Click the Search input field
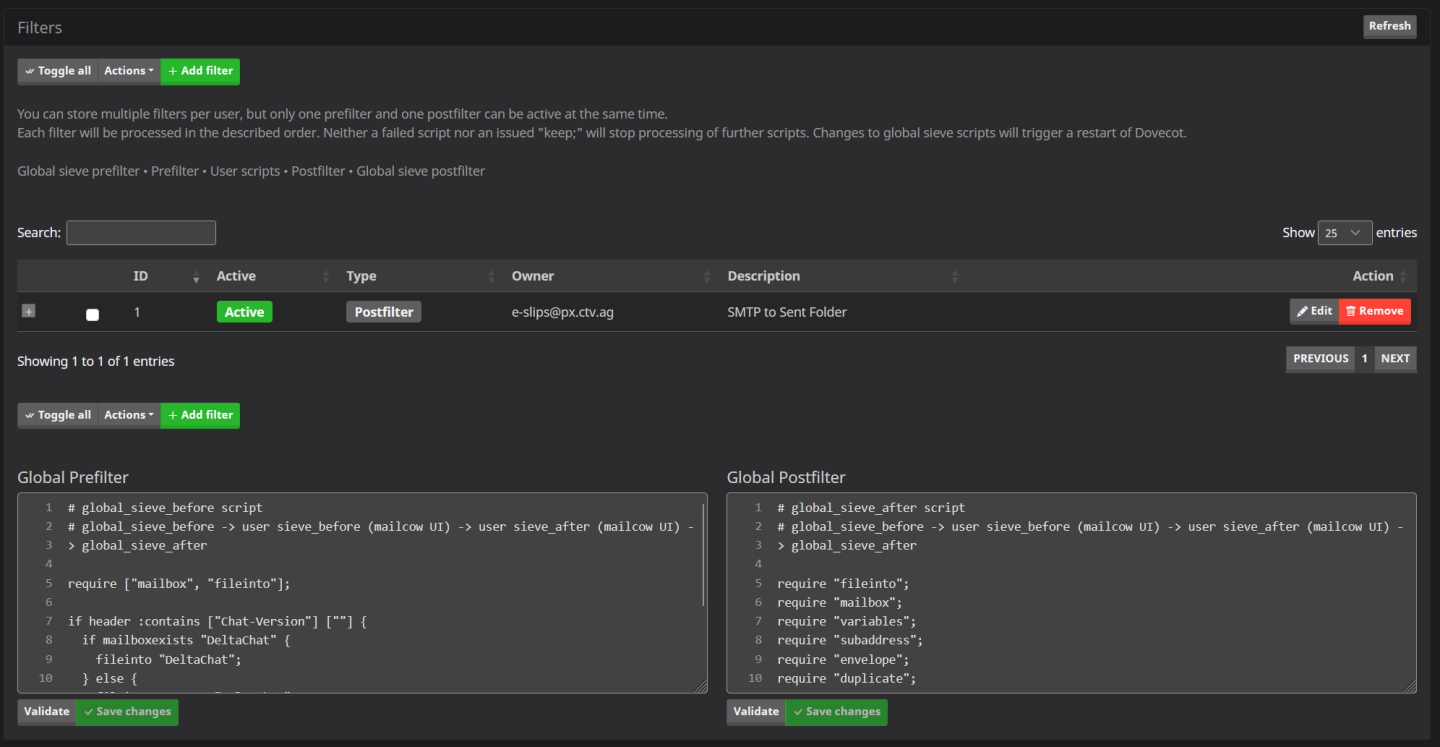The width and height of the screenshot is (1440, 747). coord(141,233)
